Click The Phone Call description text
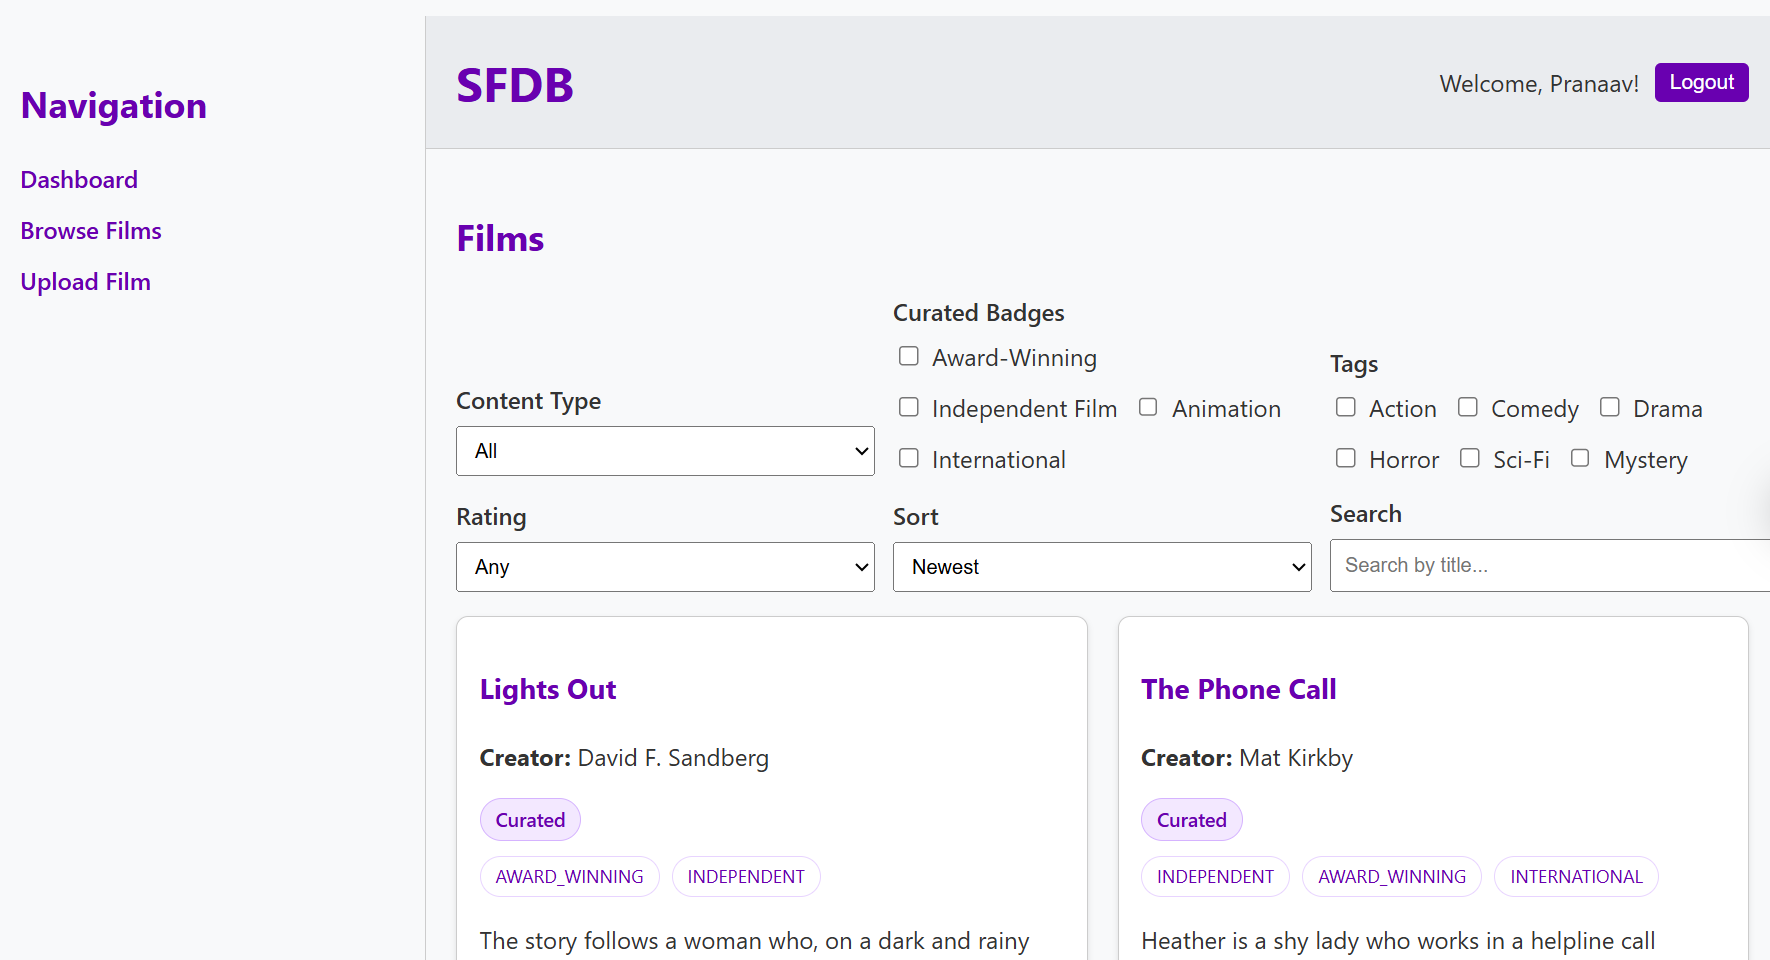The width and height of the screenshot is (1770, 960). (1399, 941)
